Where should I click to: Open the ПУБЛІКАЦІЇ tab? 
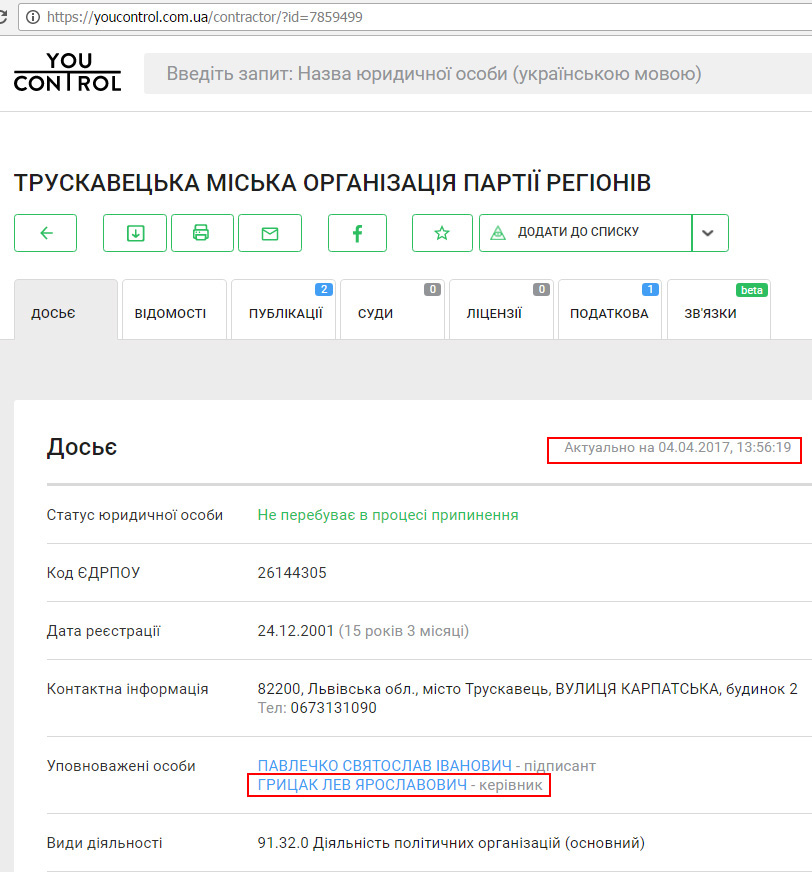(283, 310)
